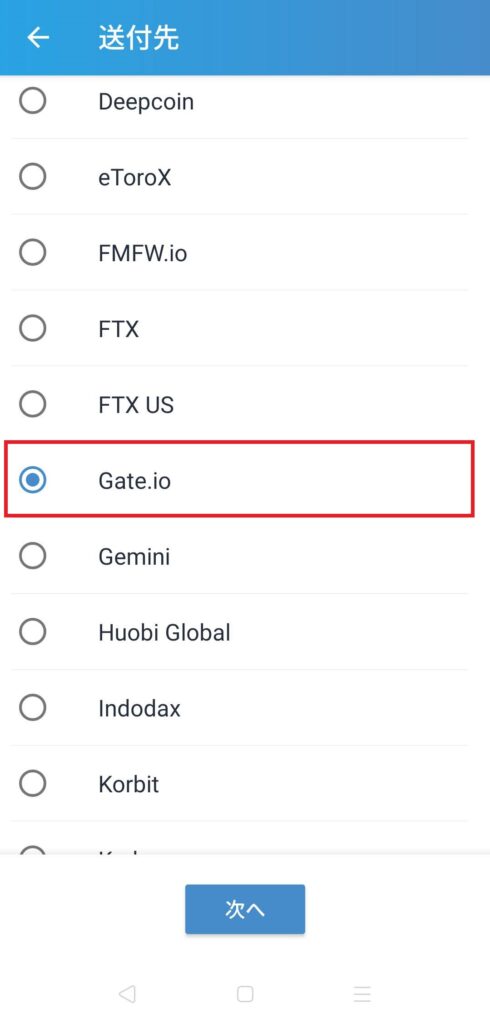This screenshot has width=490, height=1024.
Task: Tap the Huobi Global label text
Action: pos(164,632)
